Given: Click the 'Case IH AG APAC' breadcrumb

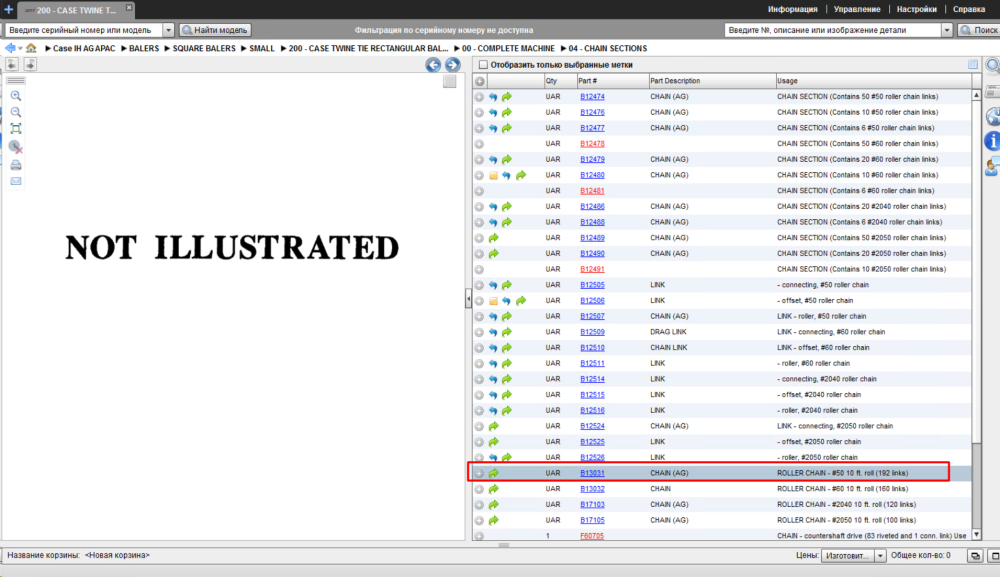Looking at the screenshot, I should tap(84, 48).
